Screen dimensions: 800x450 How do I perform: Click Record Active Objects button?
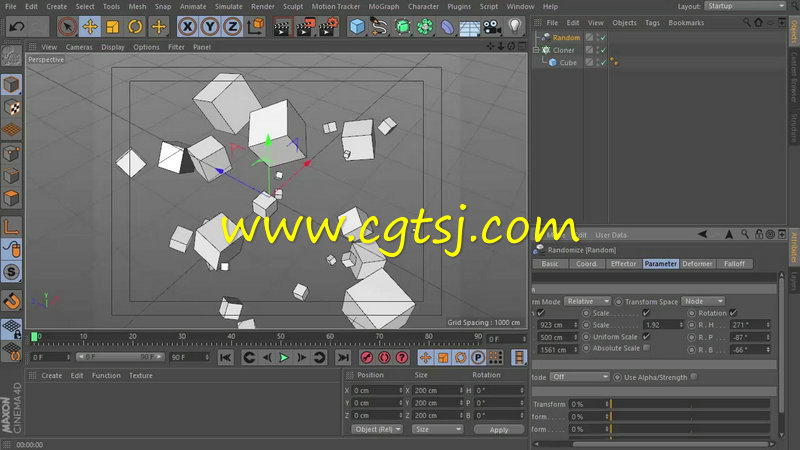tap(366, 358)
